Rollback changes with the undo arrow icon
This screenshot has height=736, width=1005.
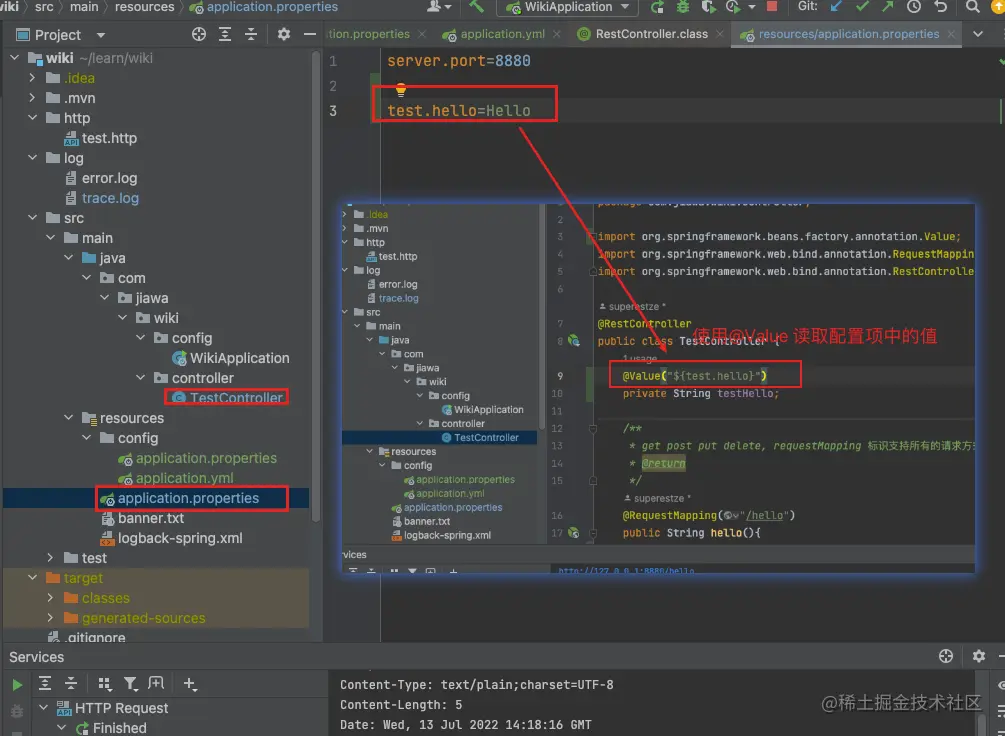tap(940, 7)
